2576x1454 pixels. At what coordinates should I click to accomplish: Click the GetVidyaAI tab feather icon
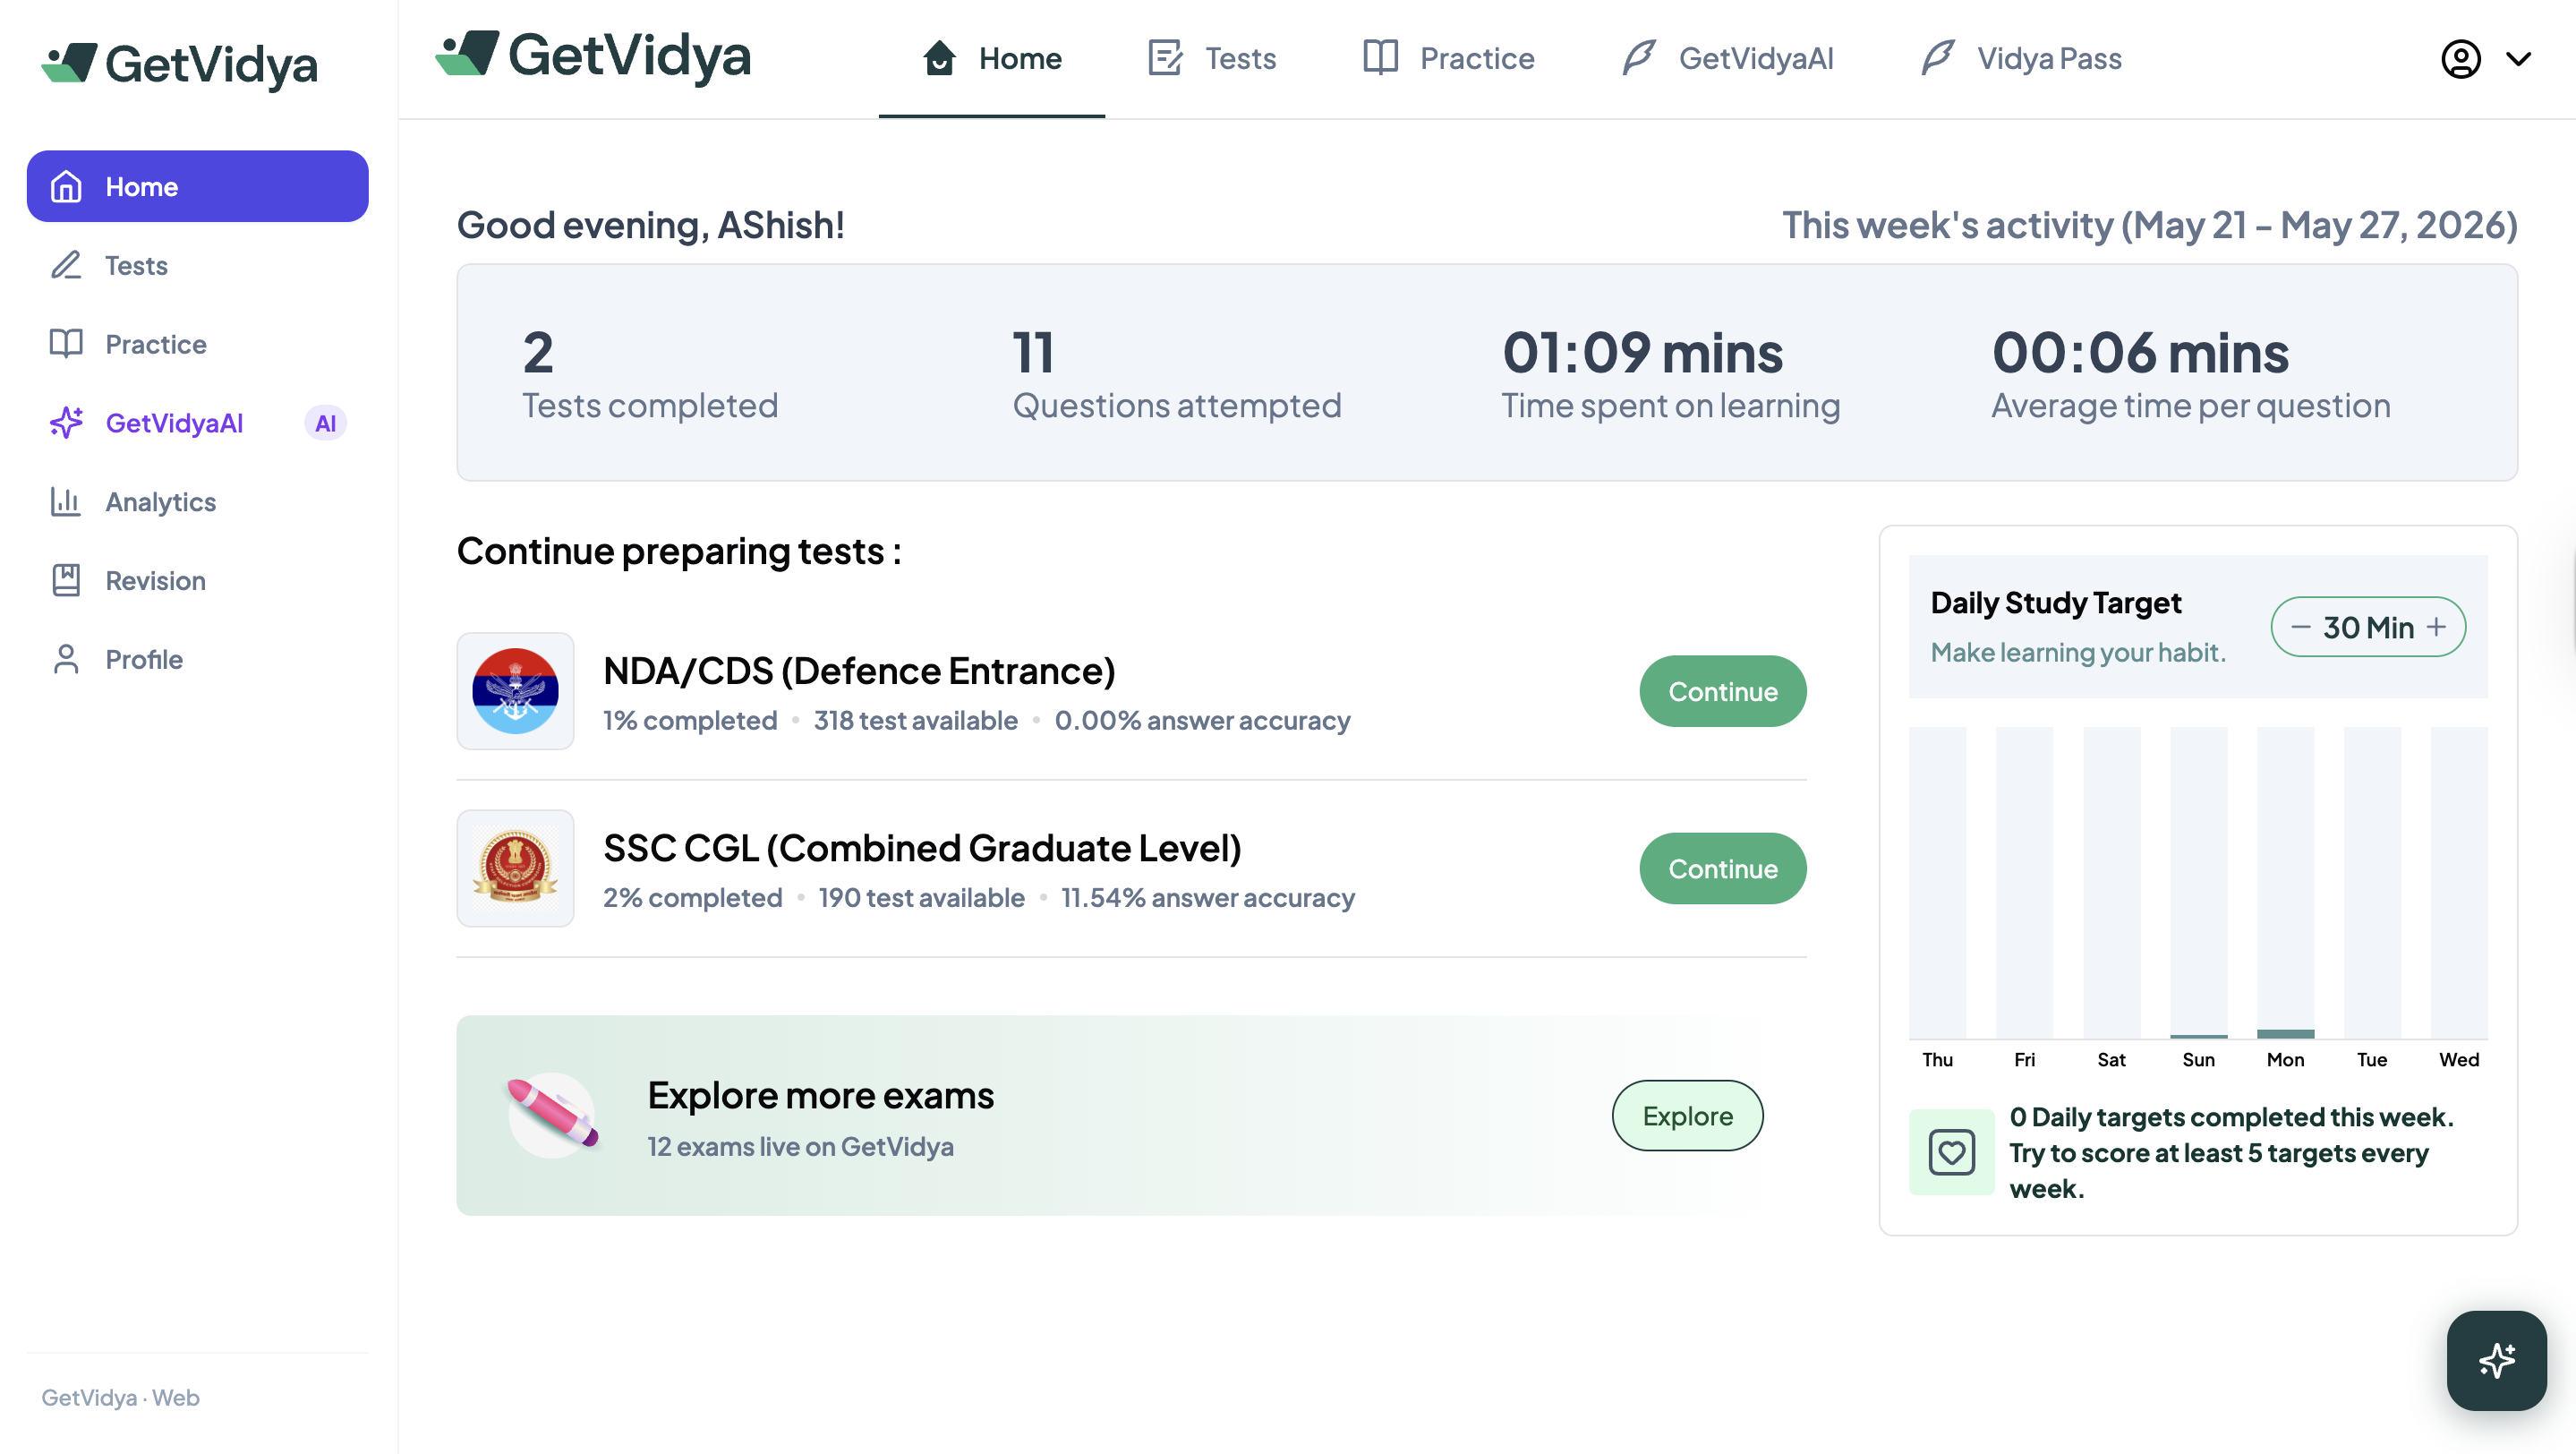(x=1638, y=58)
